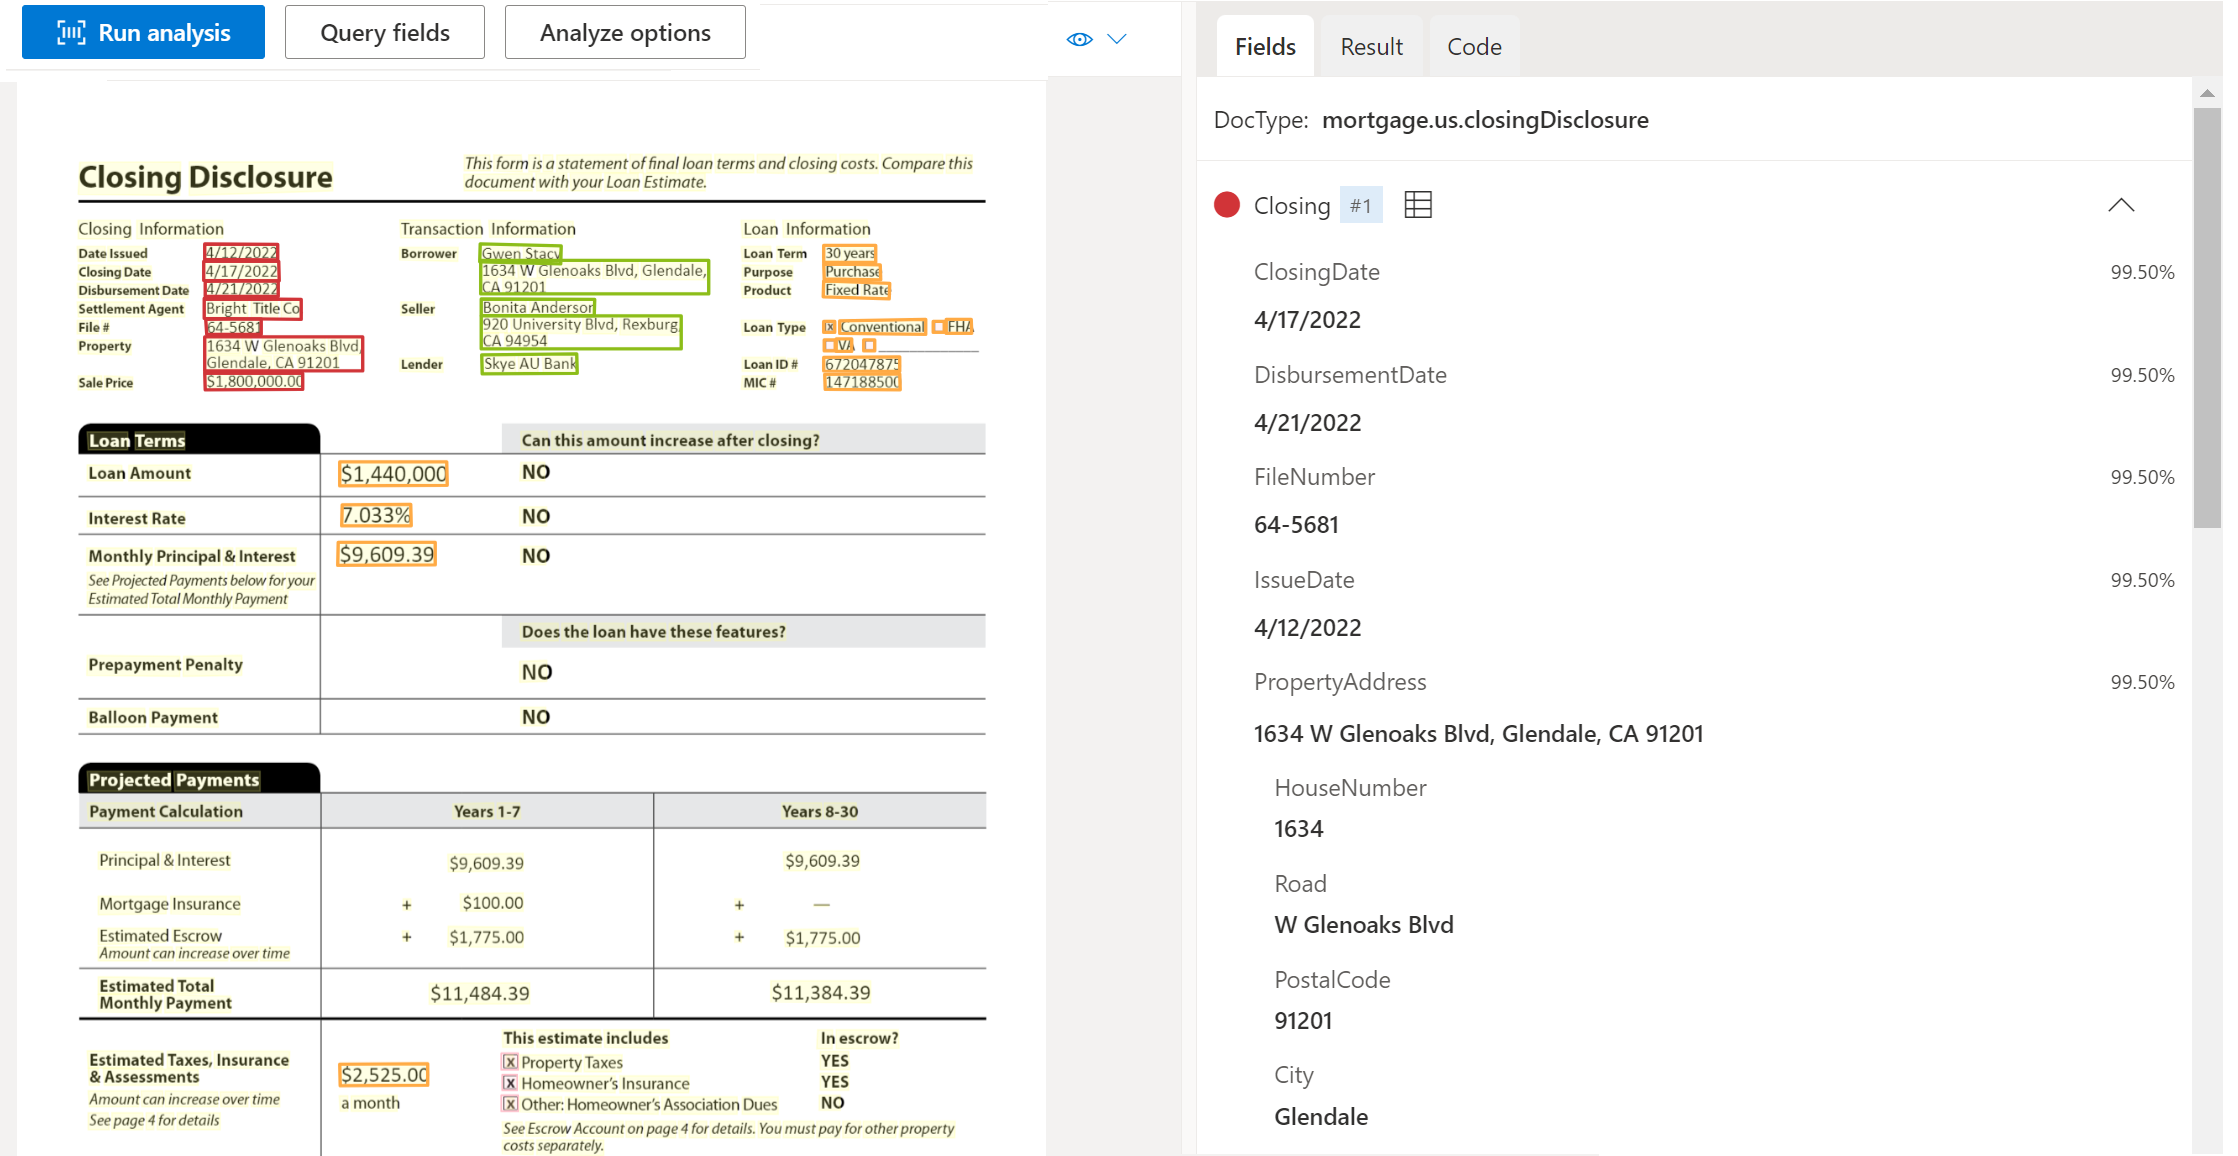Collapse the Closing section chevron
2238x1156 pixels.
tap(2120, 205)
